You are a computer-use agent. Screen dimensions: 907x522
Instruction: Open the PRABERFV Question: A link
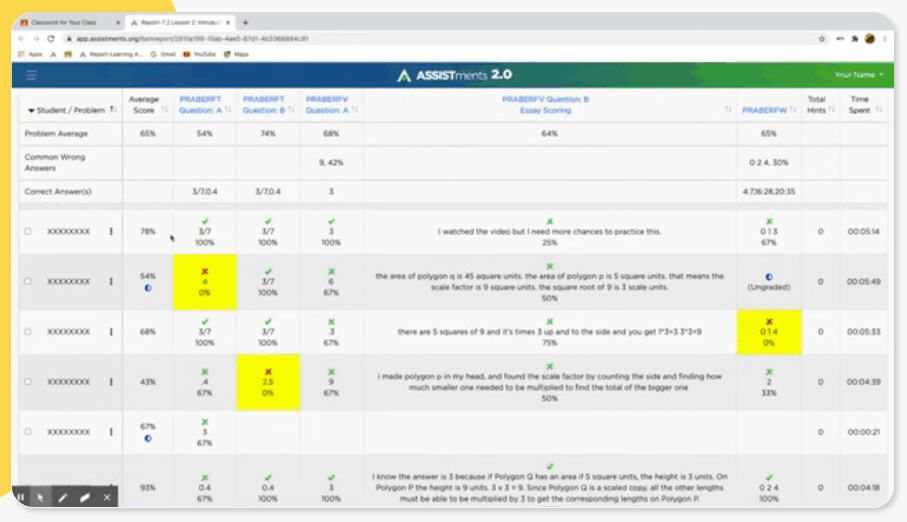327,105
